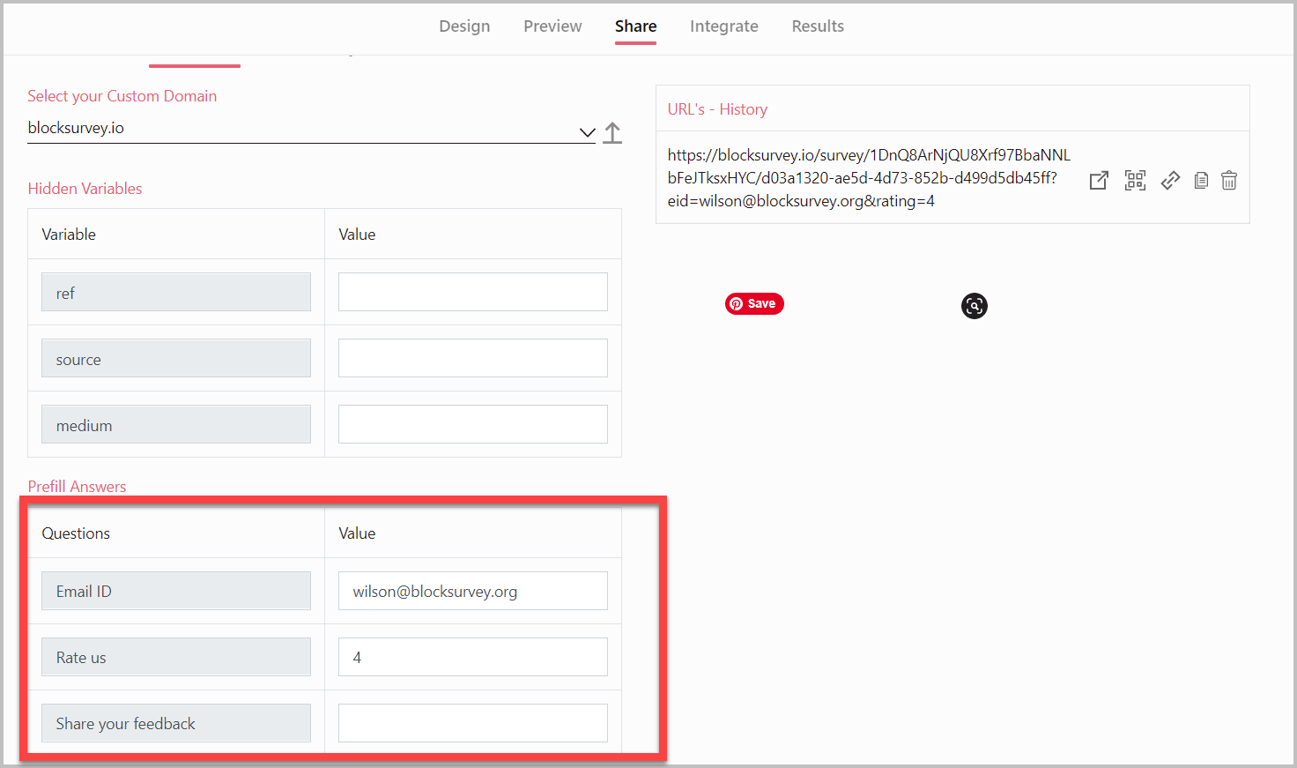
Task: Click the Email ID question box
Action: (176, 590)
